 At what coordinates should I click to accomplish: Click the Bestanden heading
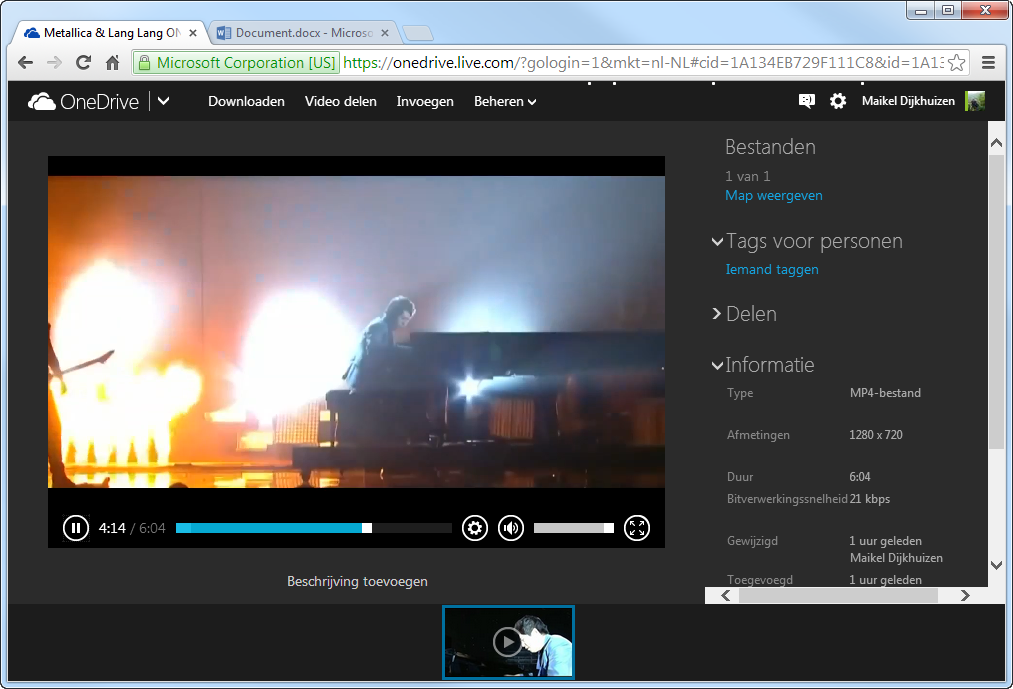point(770,147)
